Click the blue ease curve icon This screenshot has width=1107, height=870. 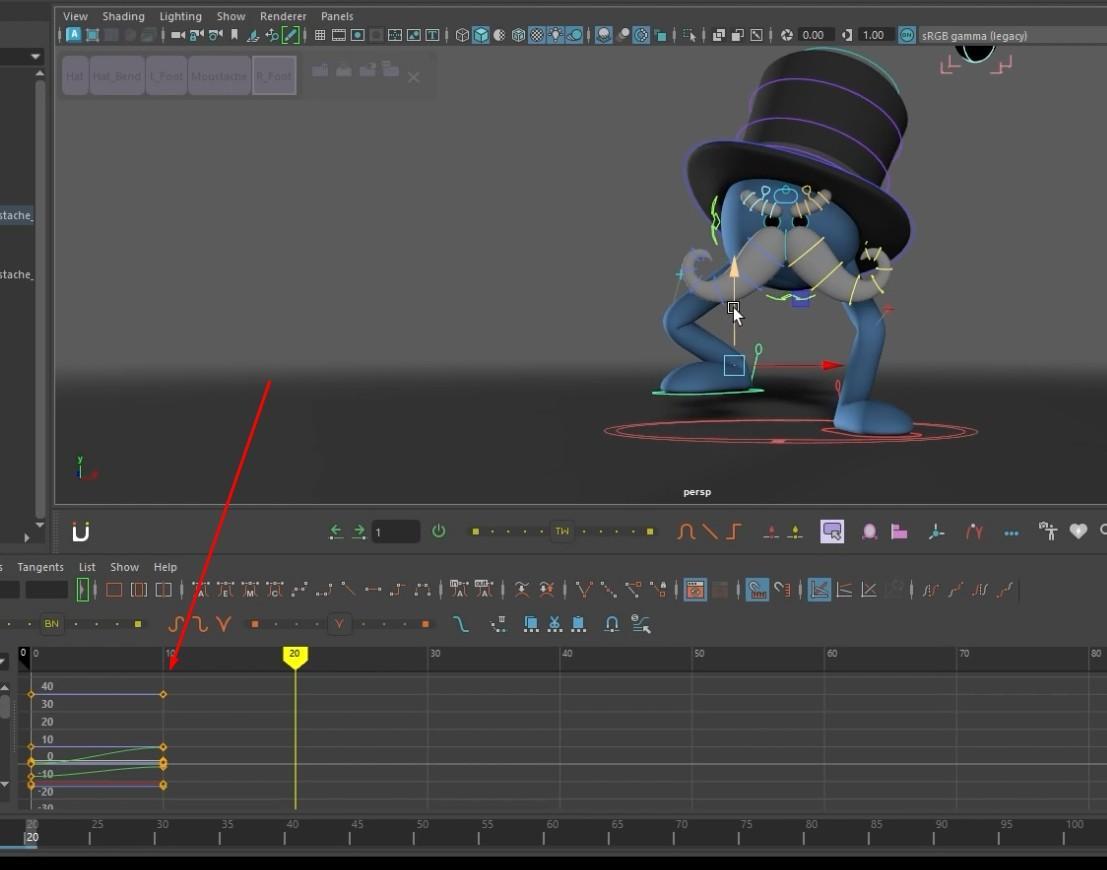460,624
